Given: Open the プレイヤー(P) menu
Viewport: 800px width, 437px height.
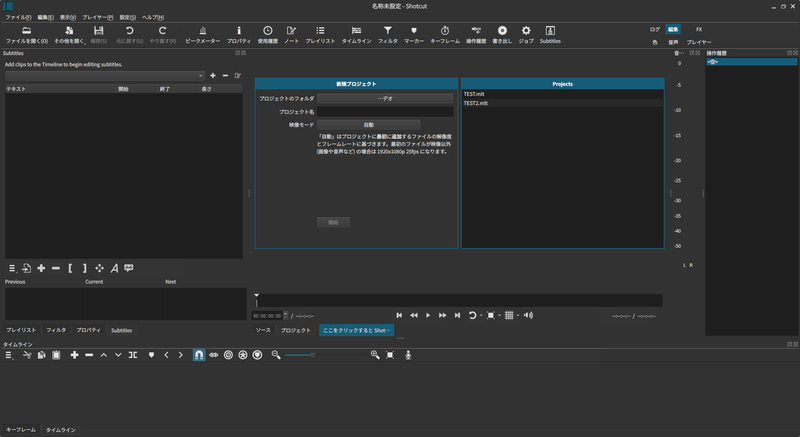Looking at the screenshot, I should point(98,17).
